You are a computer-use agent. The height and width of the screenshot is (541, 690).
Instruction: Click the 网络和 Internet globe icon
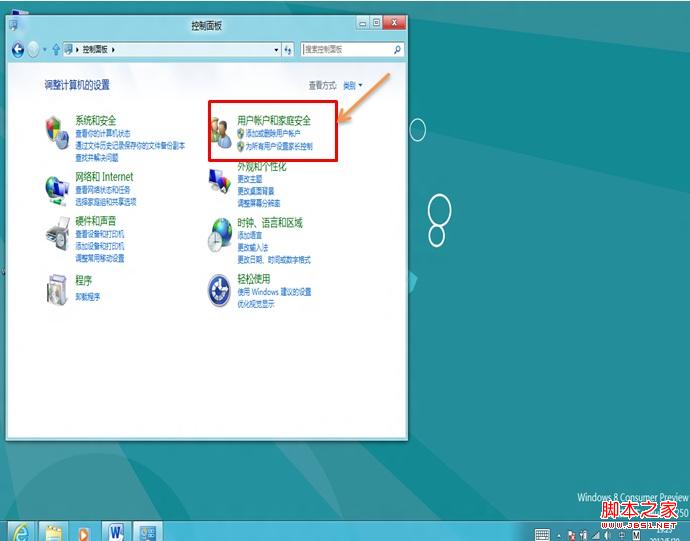pyautogui.click(x=57, y=191)
